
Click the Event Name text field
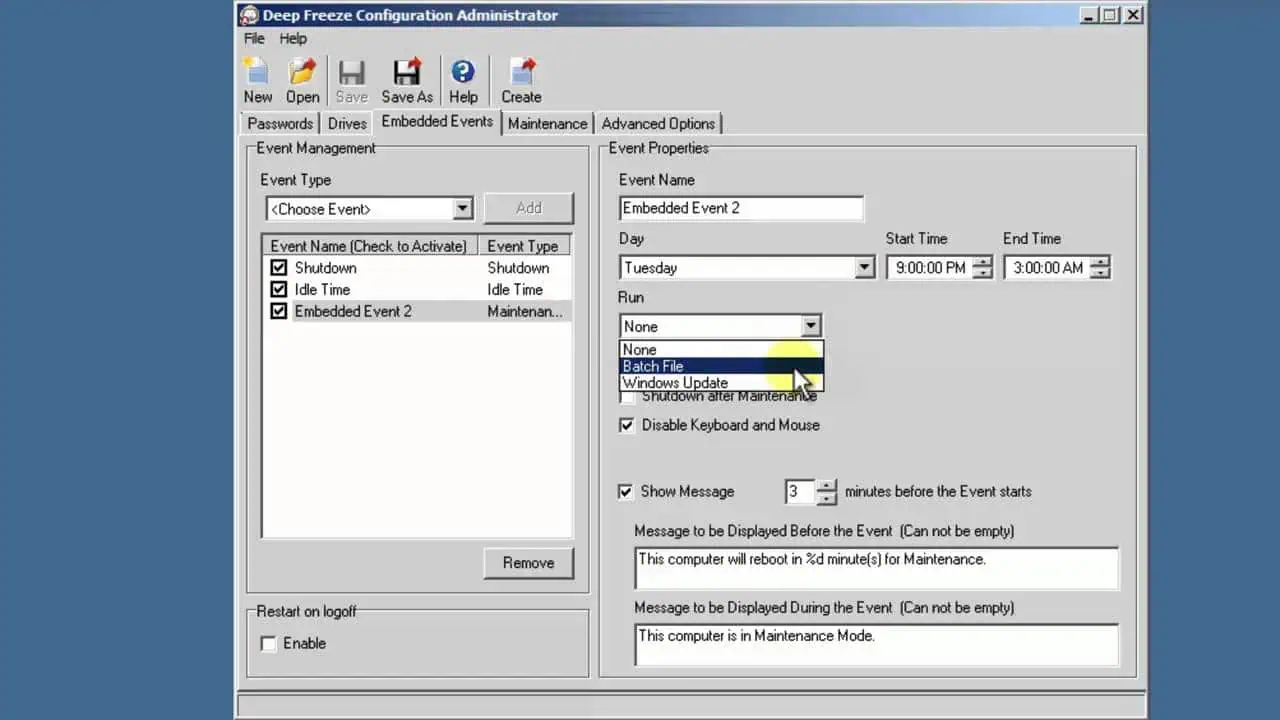click(x=741, y=208)
